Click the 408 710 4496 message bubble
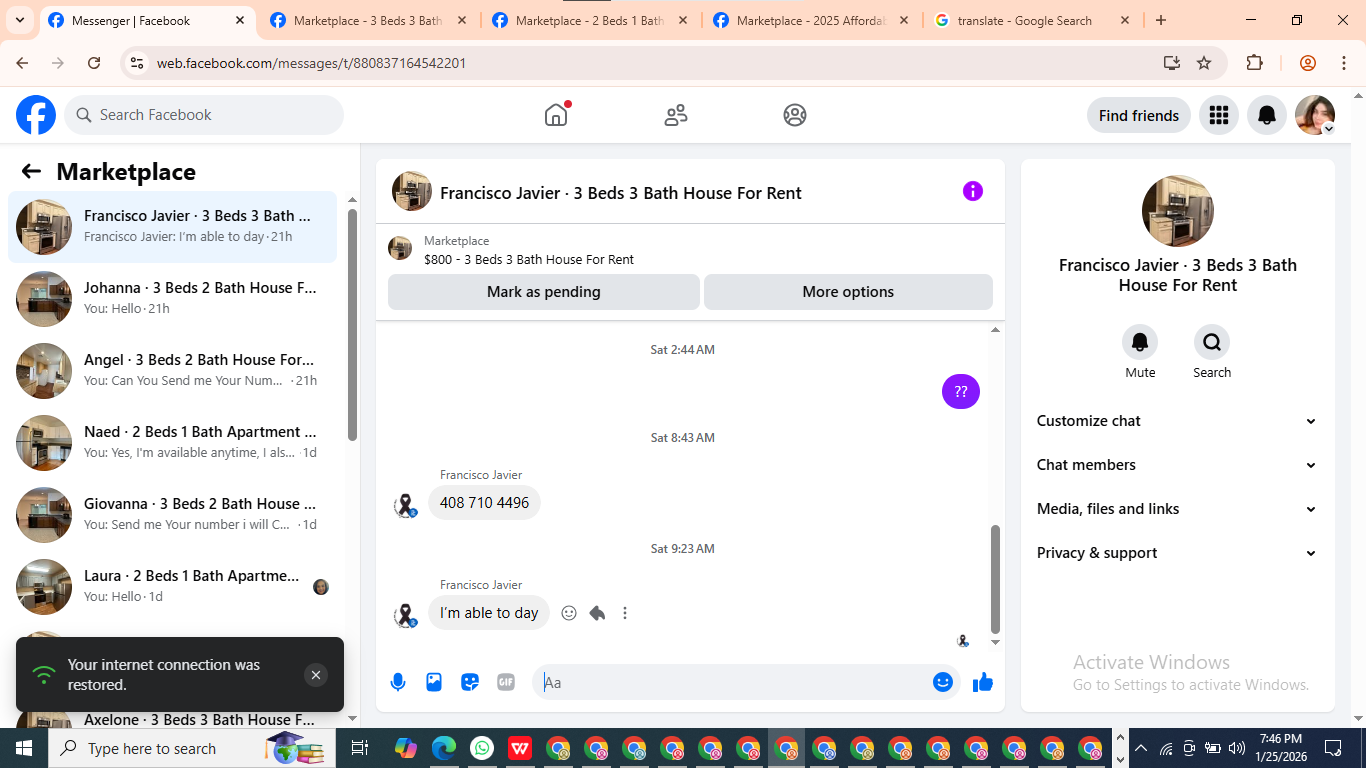1366x768 pixels. [x=484, y=502]
